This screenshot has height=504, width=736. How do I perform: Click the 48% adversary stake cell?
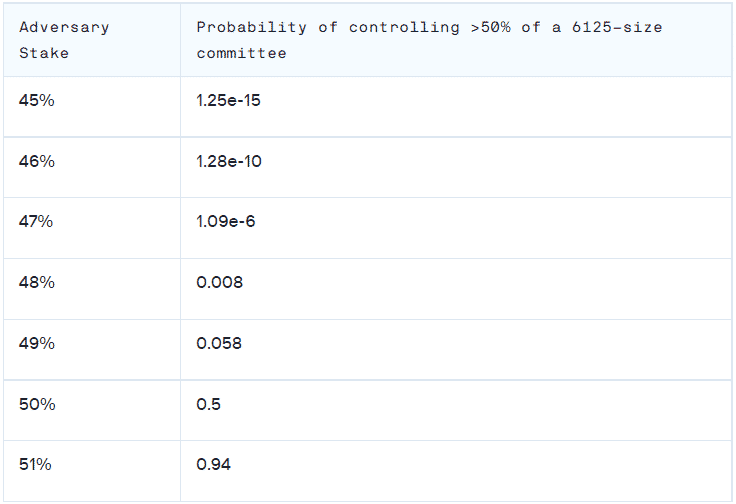point(92,289)
